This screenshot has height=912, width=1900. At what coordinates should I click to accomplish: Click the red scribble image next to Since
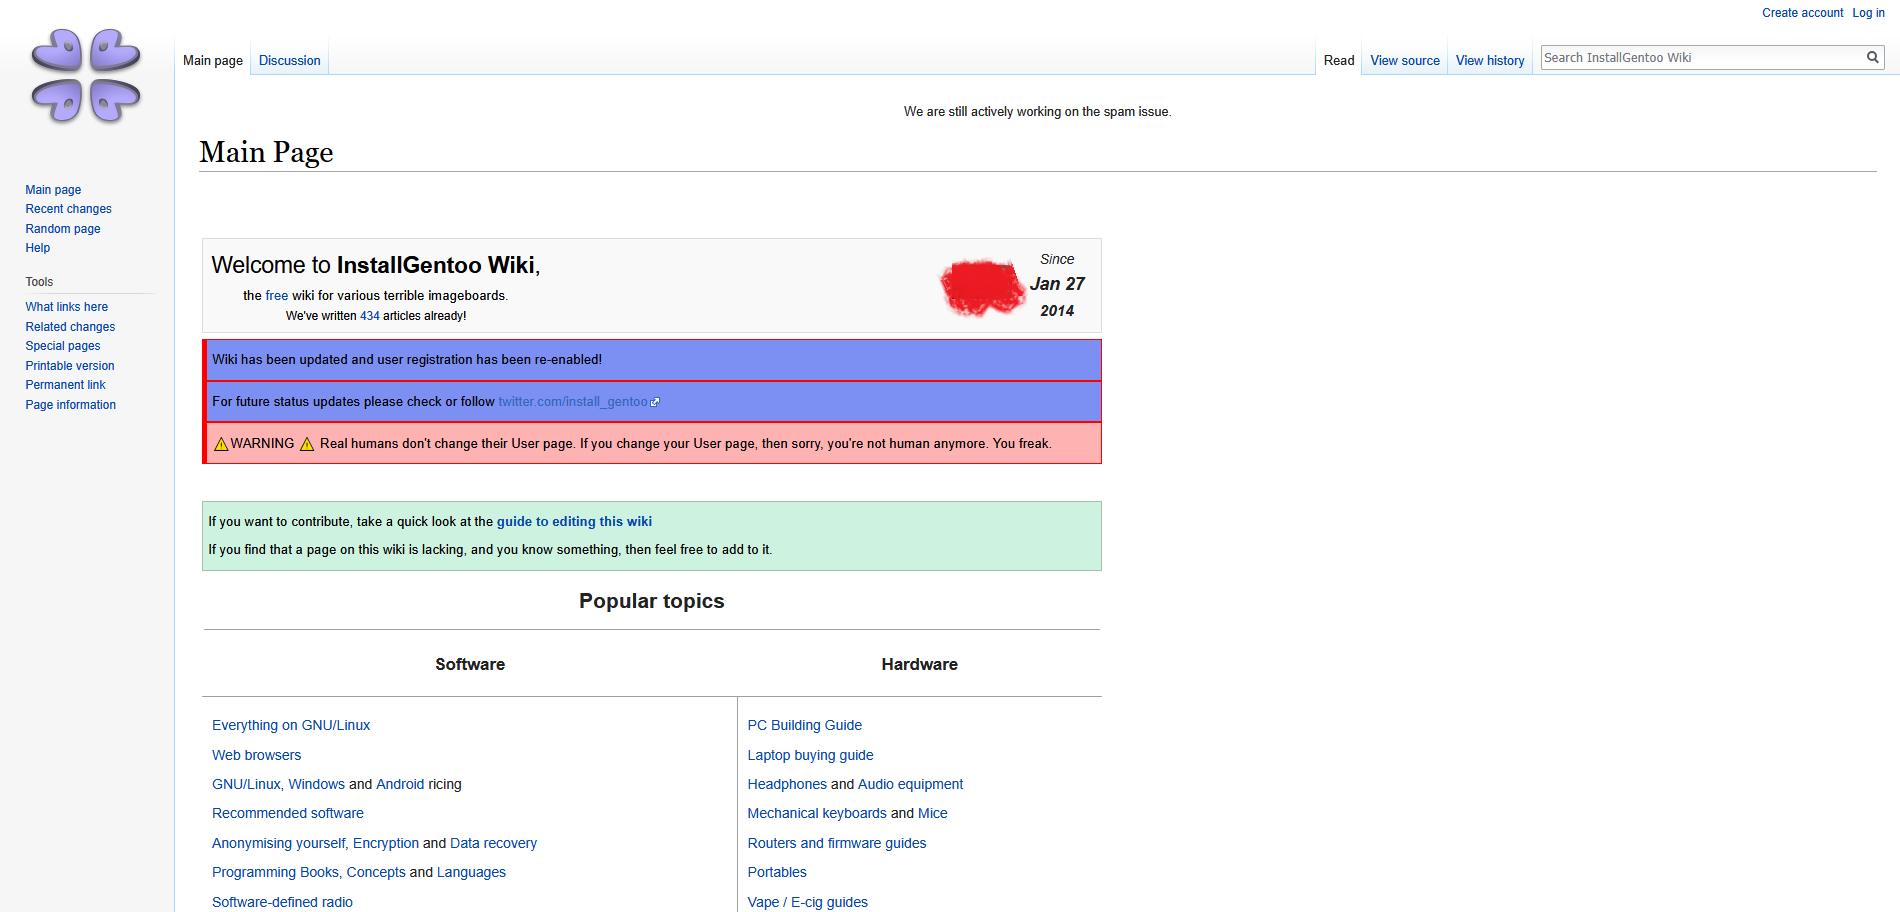[982, 287]
